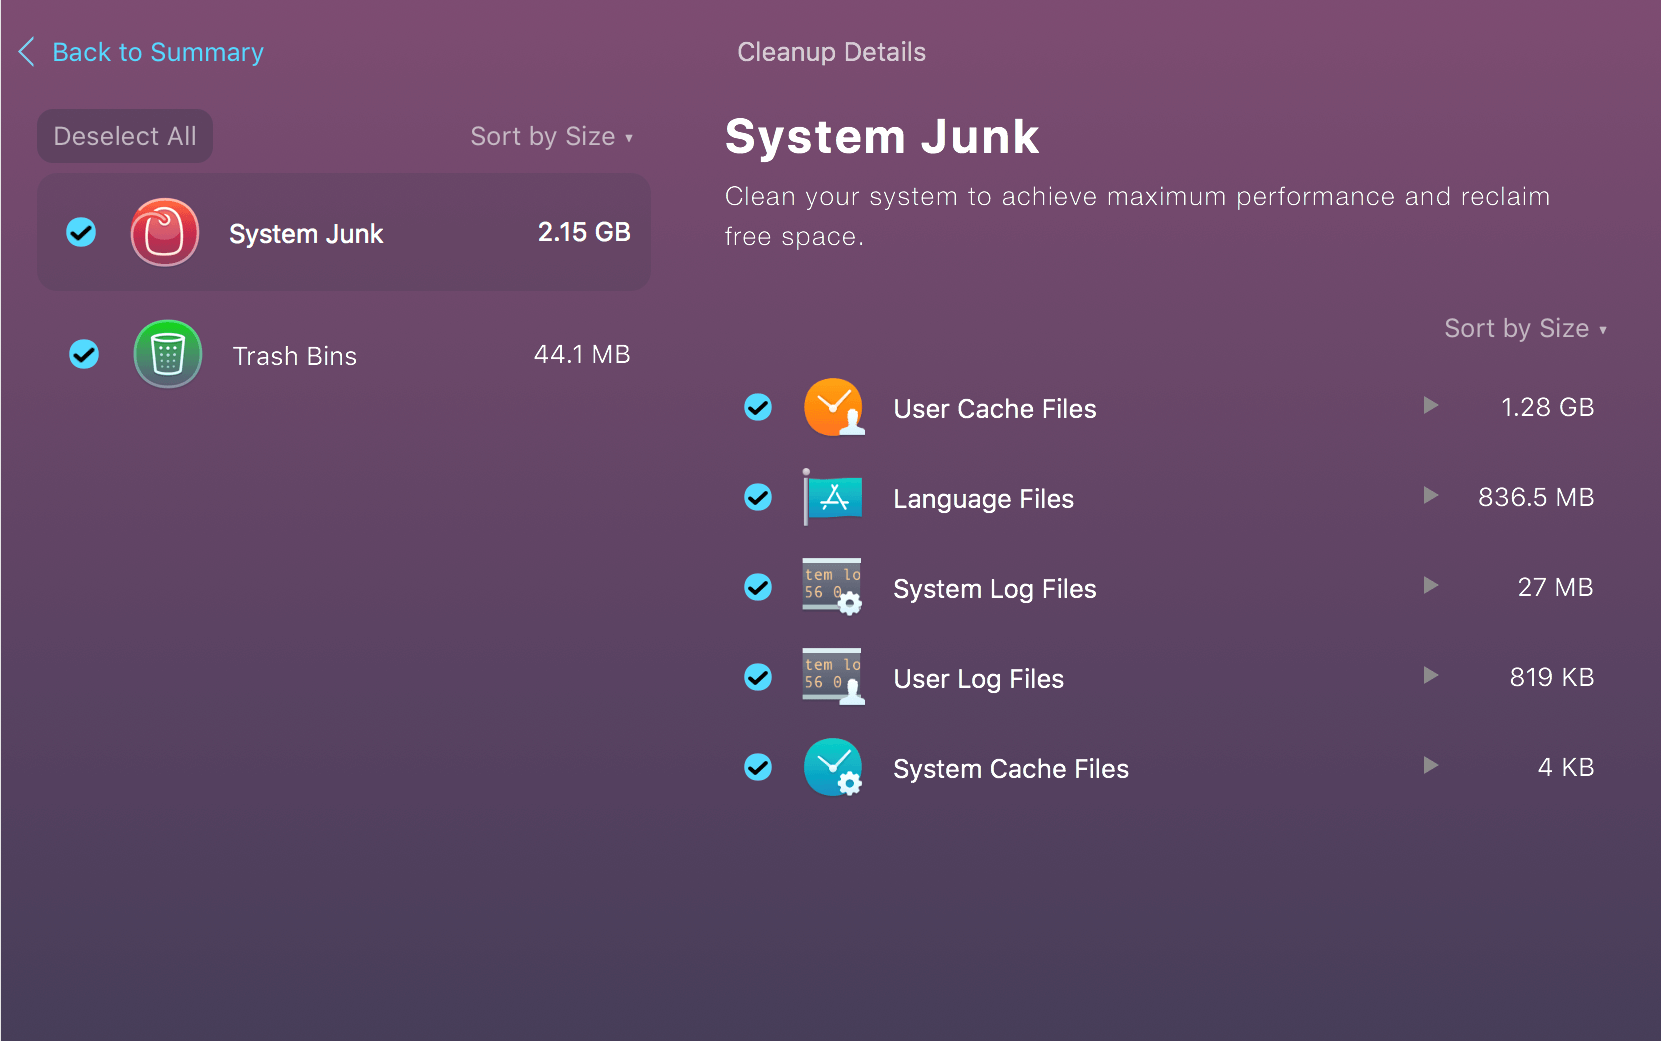Screen dimensions: 1661x1041
Task: Click the User Cache Files clock icon
Action: 834,407
